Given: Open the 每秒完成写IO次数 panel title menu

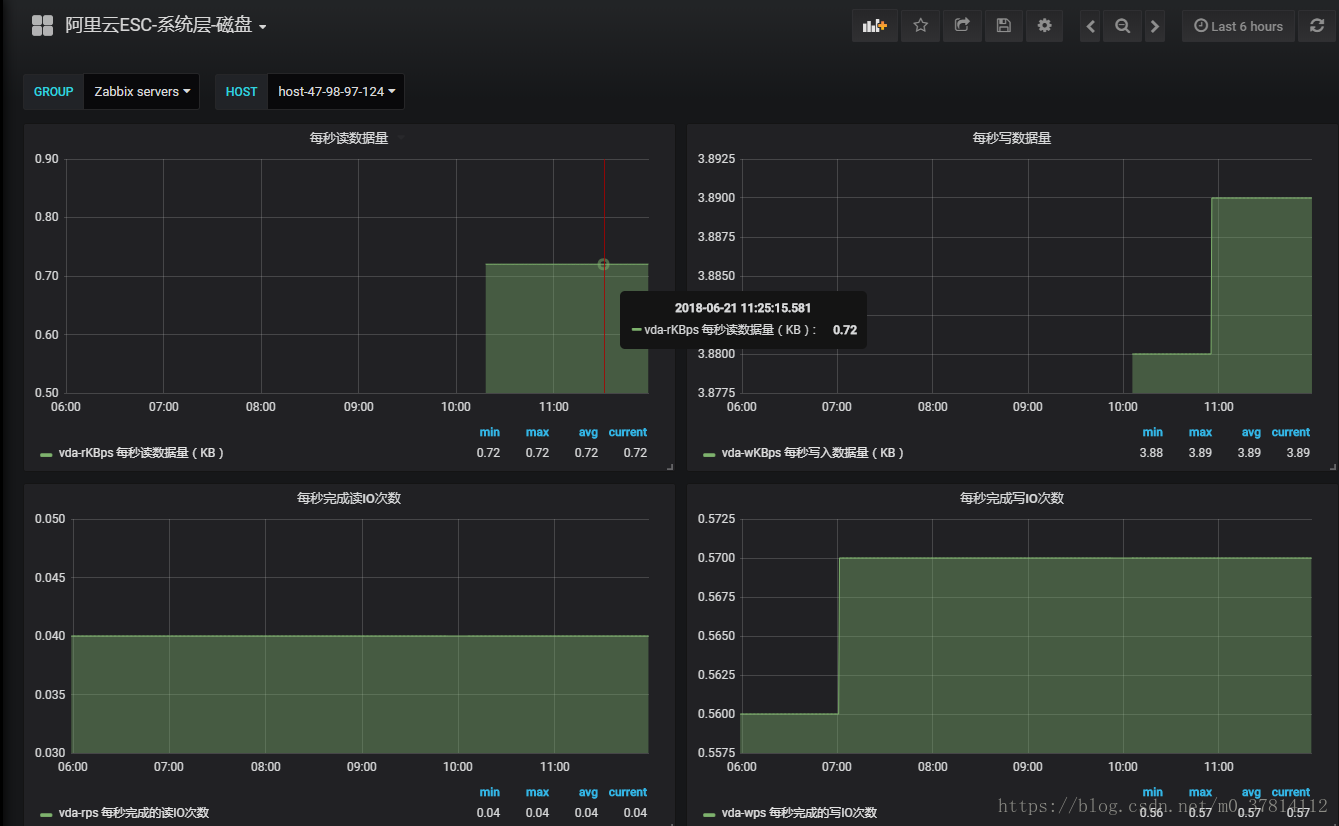Looking at the screenshot, I should click(1012, 498).
